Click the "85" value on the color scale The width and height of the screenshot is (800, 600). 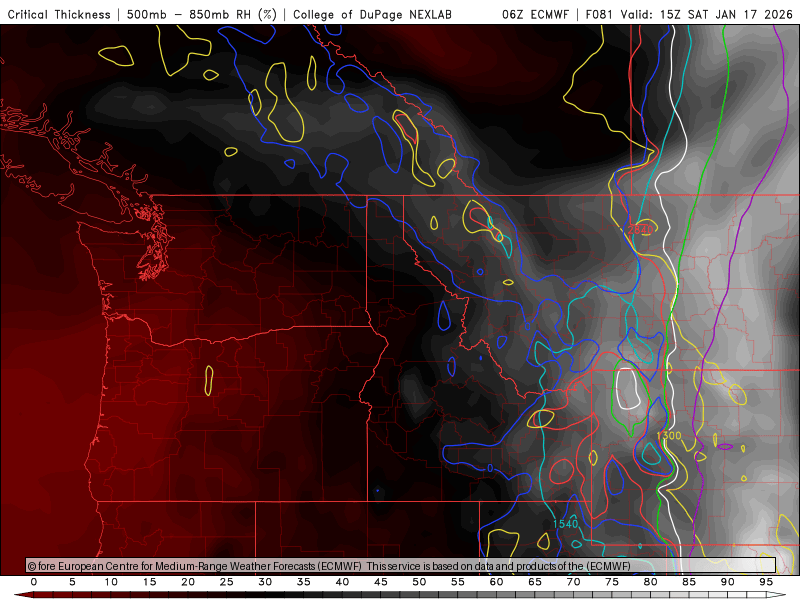tap(689, 582)
